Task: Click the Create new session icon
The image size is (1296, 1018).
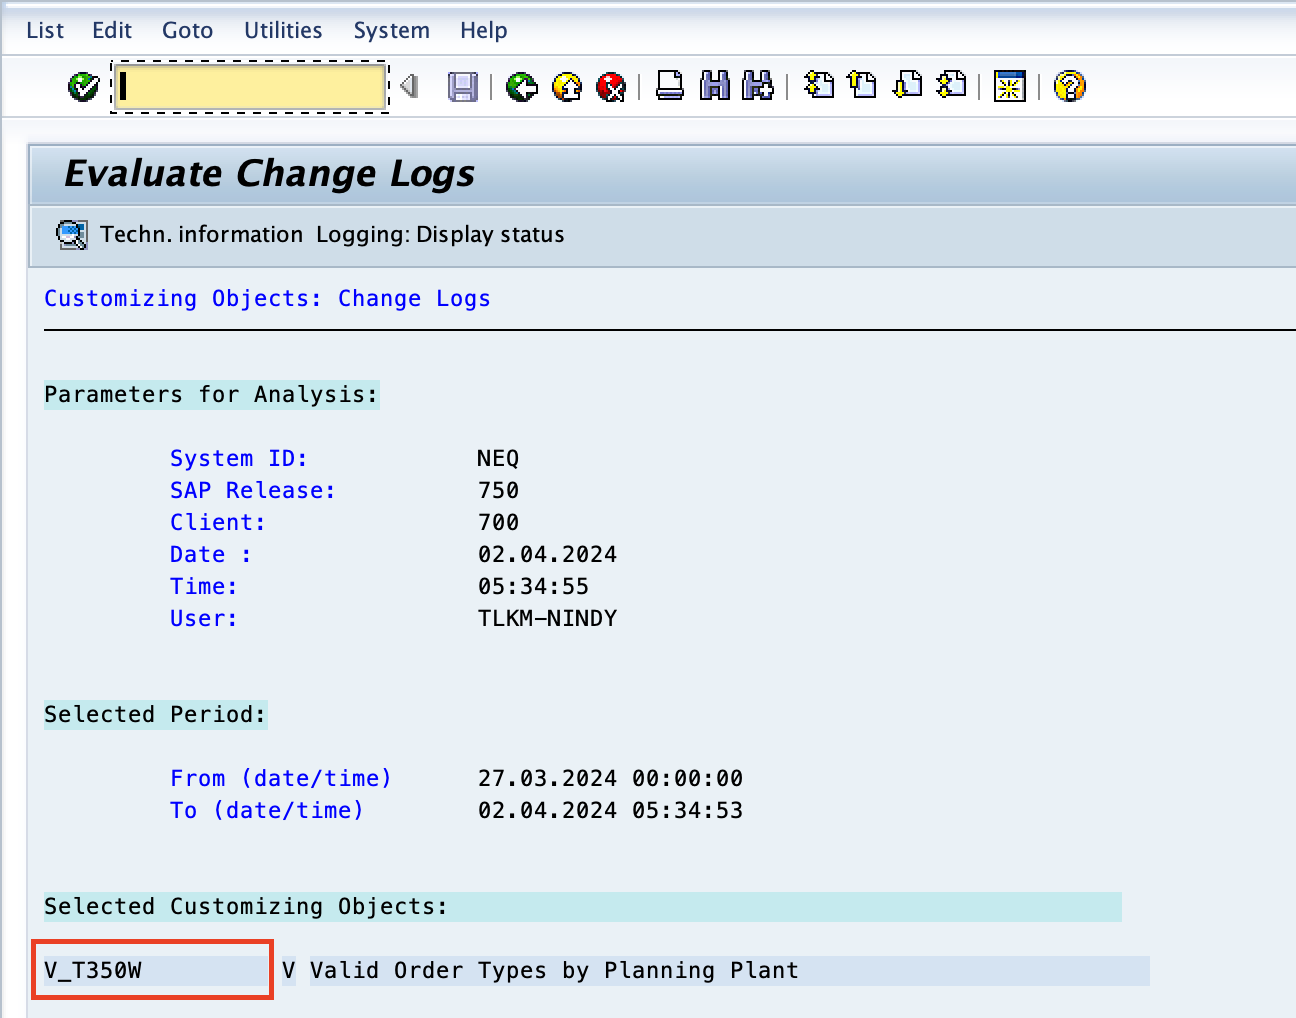Action: tap(1010, 87)
